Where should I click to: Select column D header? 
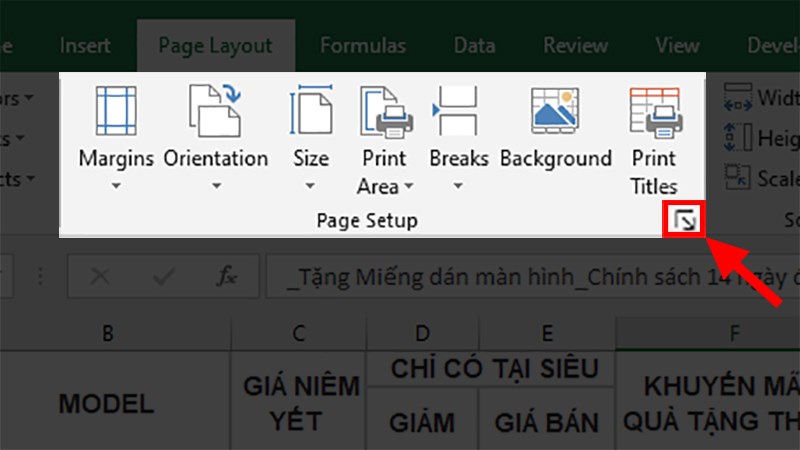tap(422, 334)
